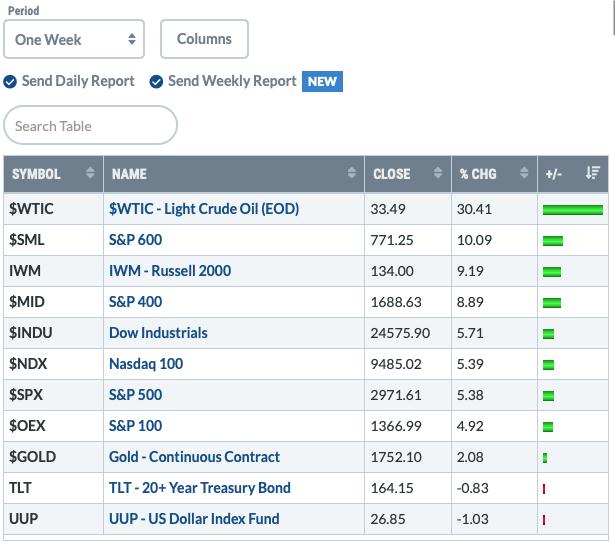Click close value 134.00

[392, 271]
